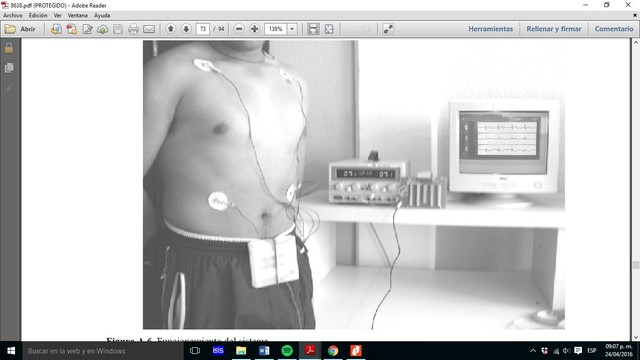Image resolution: width=640 pixels, height=360 pixels.
Task: Open Spotify from taskbar
Action: 287,351
